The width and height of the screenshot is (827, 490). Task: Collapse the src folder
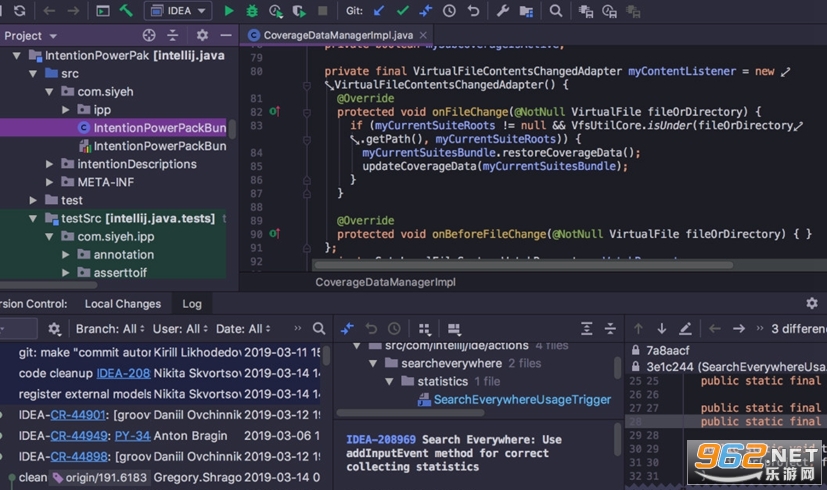pos(33,74)
